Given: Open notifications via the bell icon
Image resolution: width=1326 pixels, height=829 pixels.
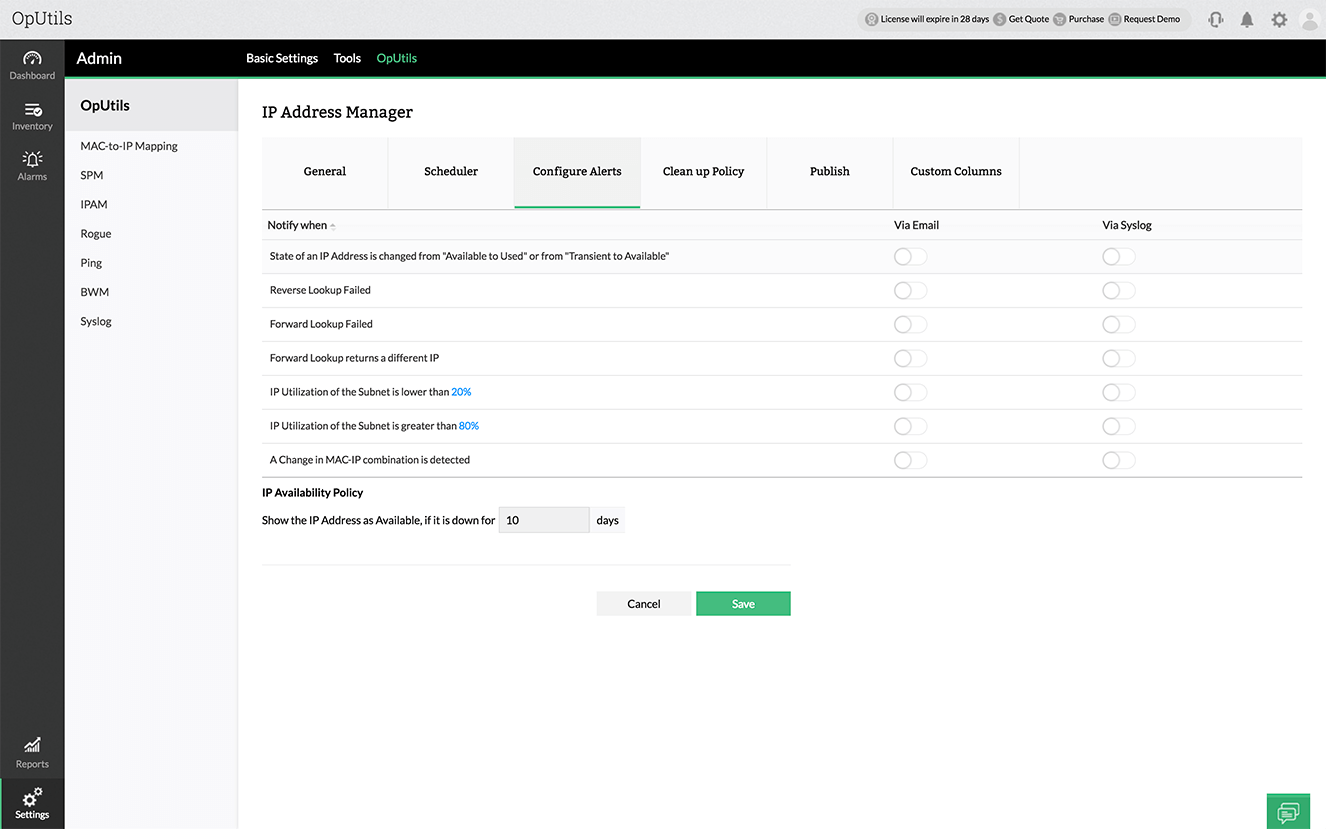Looking at the screenshot, I should tap(1247, 18).
